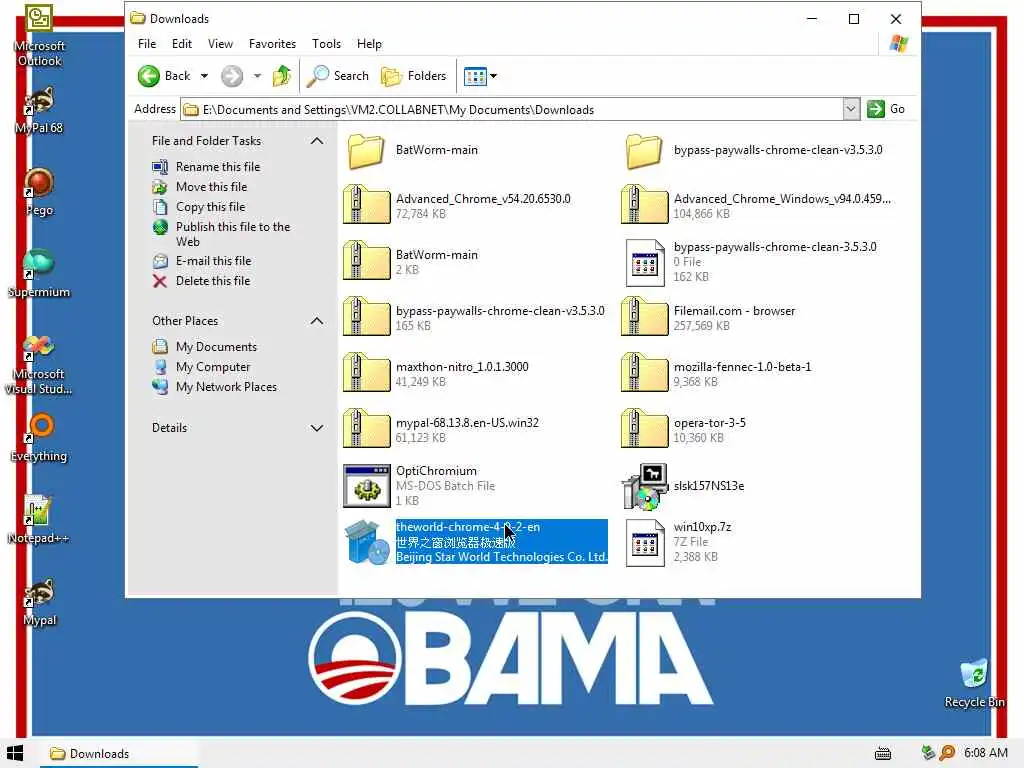Open the Search pane
Image resolution: width=1024 pixels, height=768 pixels.
(338, 76)
